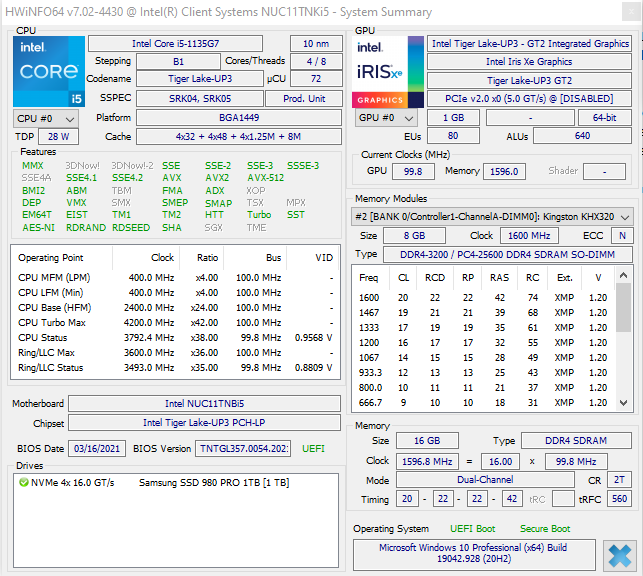Screen dimensions: 643x576
Task: Click the tRFC 560 field
Action: 620,499
